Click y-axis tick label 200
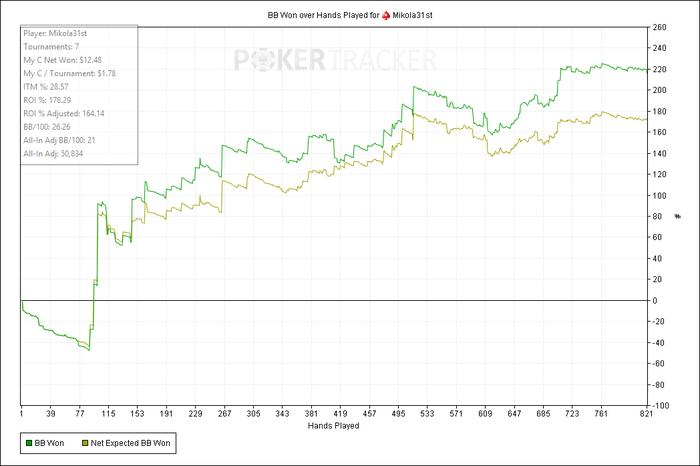This screenshot has height=466, width=700. (x=659, y=90)
